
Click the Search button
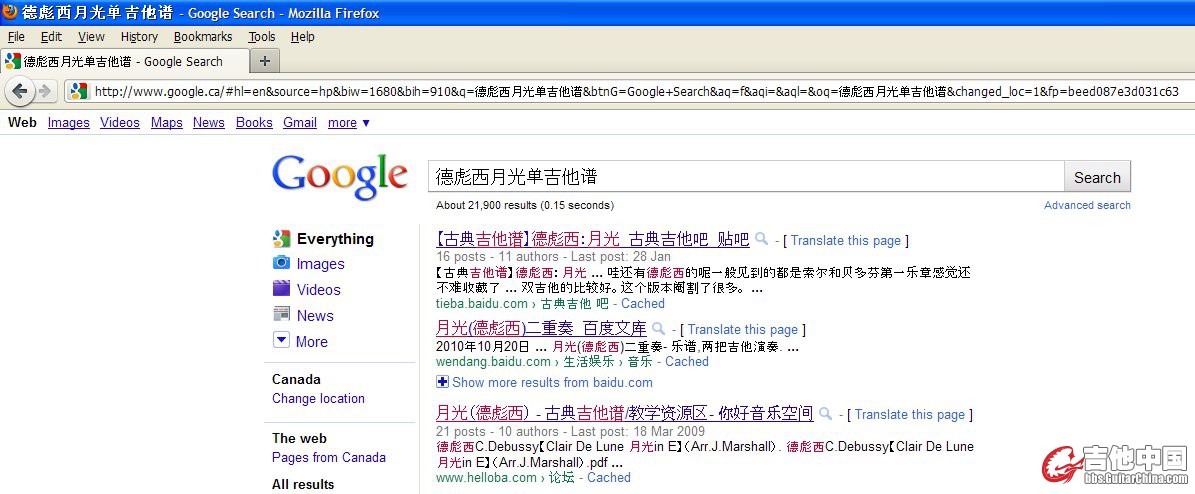click(1097, 177)
